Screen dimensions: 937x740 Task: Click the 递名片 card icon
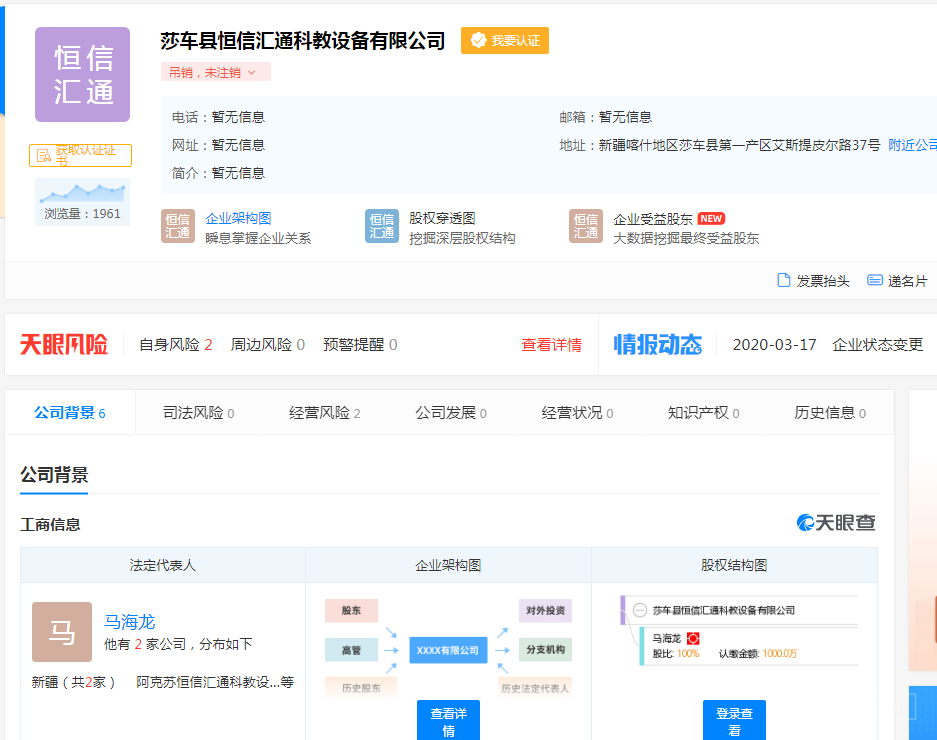(x=875, y=281)
